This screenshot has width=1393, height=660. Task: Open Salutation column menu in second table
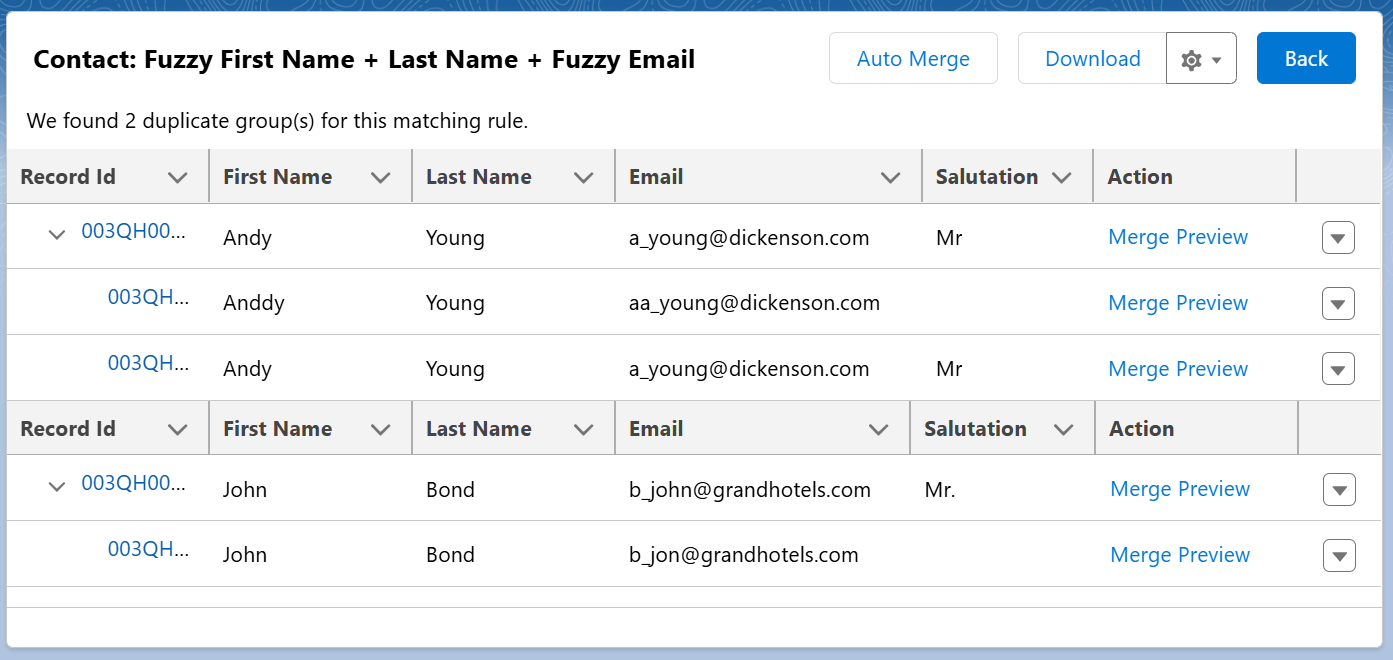[1063, 429]
